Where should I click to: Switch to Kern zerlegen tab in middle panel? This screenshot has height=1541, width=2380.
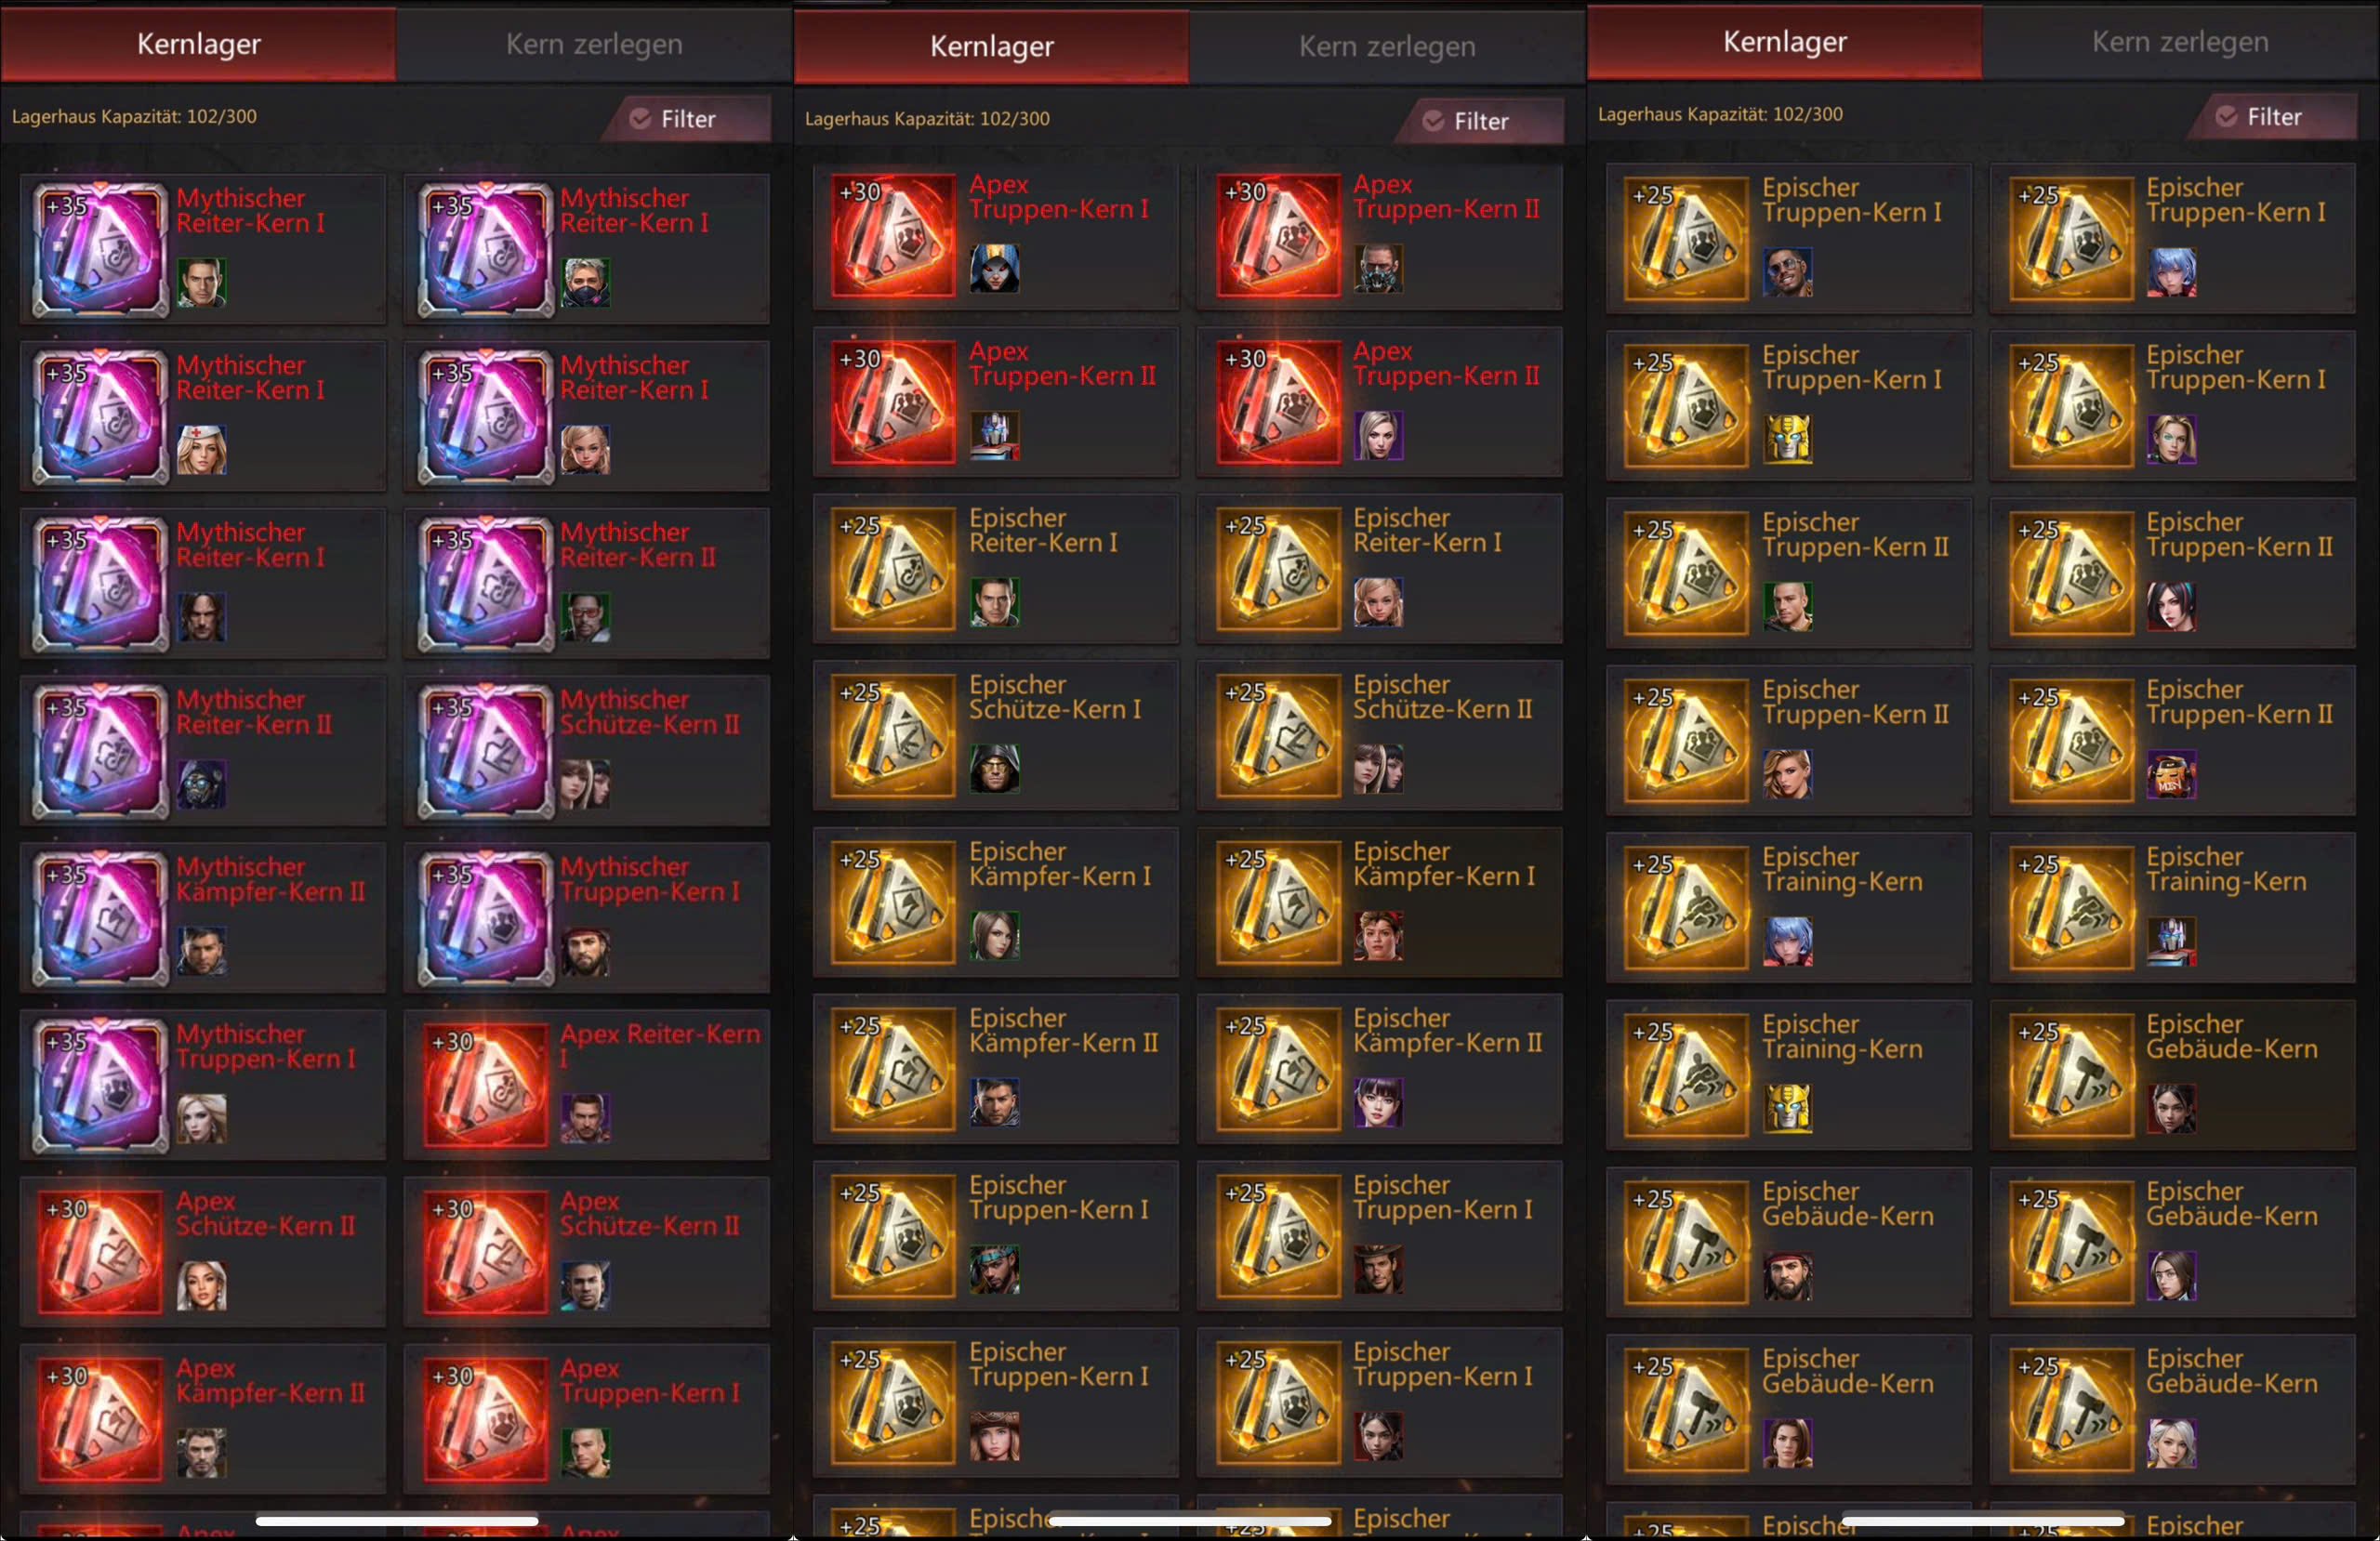(x=1387, y=46)
